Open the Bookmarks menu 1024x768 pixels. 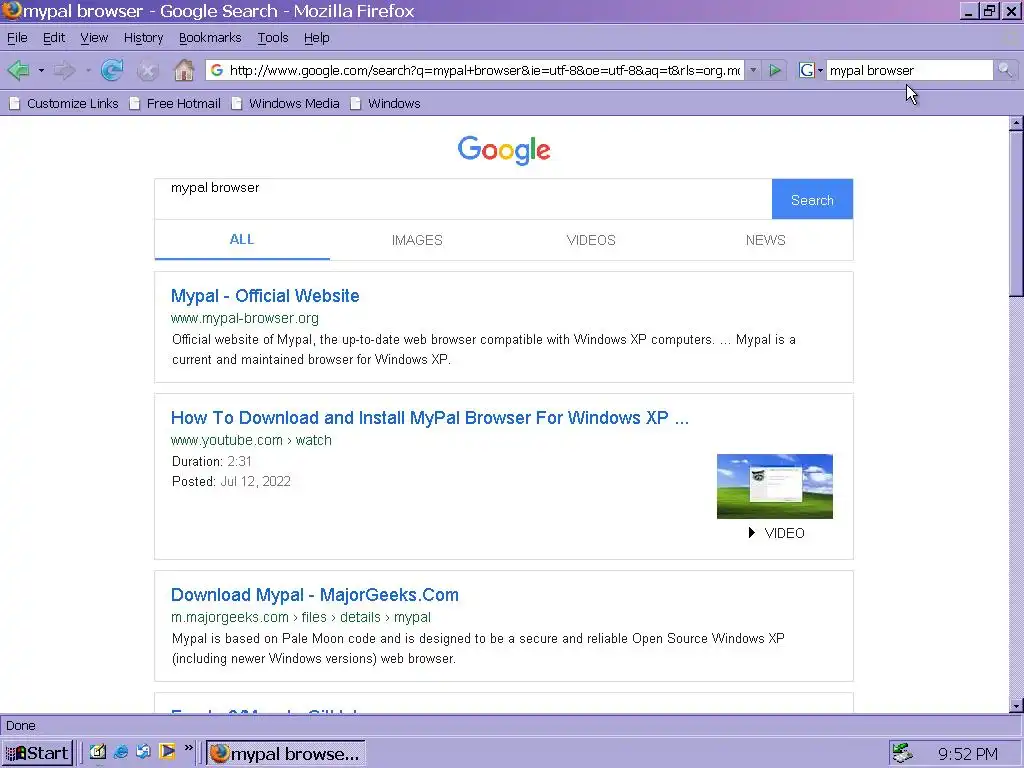pos(210,38)
